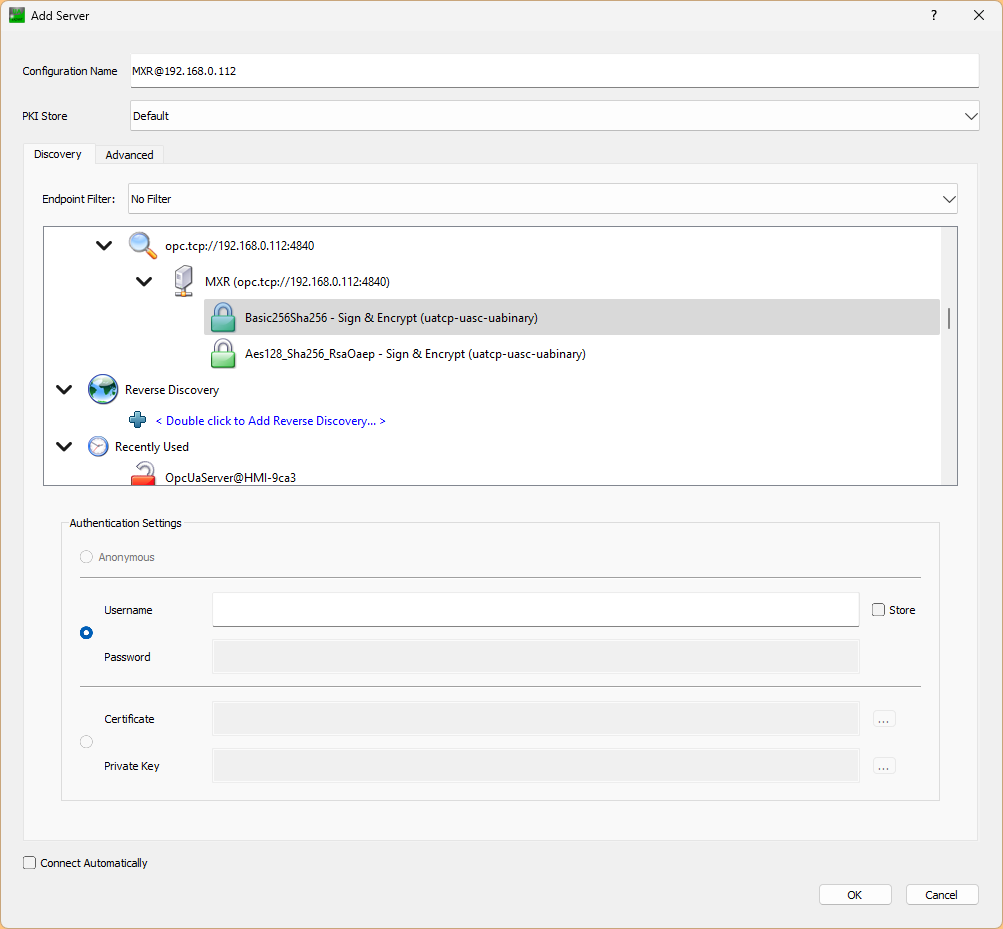Image resolution: width=1003 pixels, height=929 pixels.
Task: Switch to the Discovery tab
Action: [58, 154]
